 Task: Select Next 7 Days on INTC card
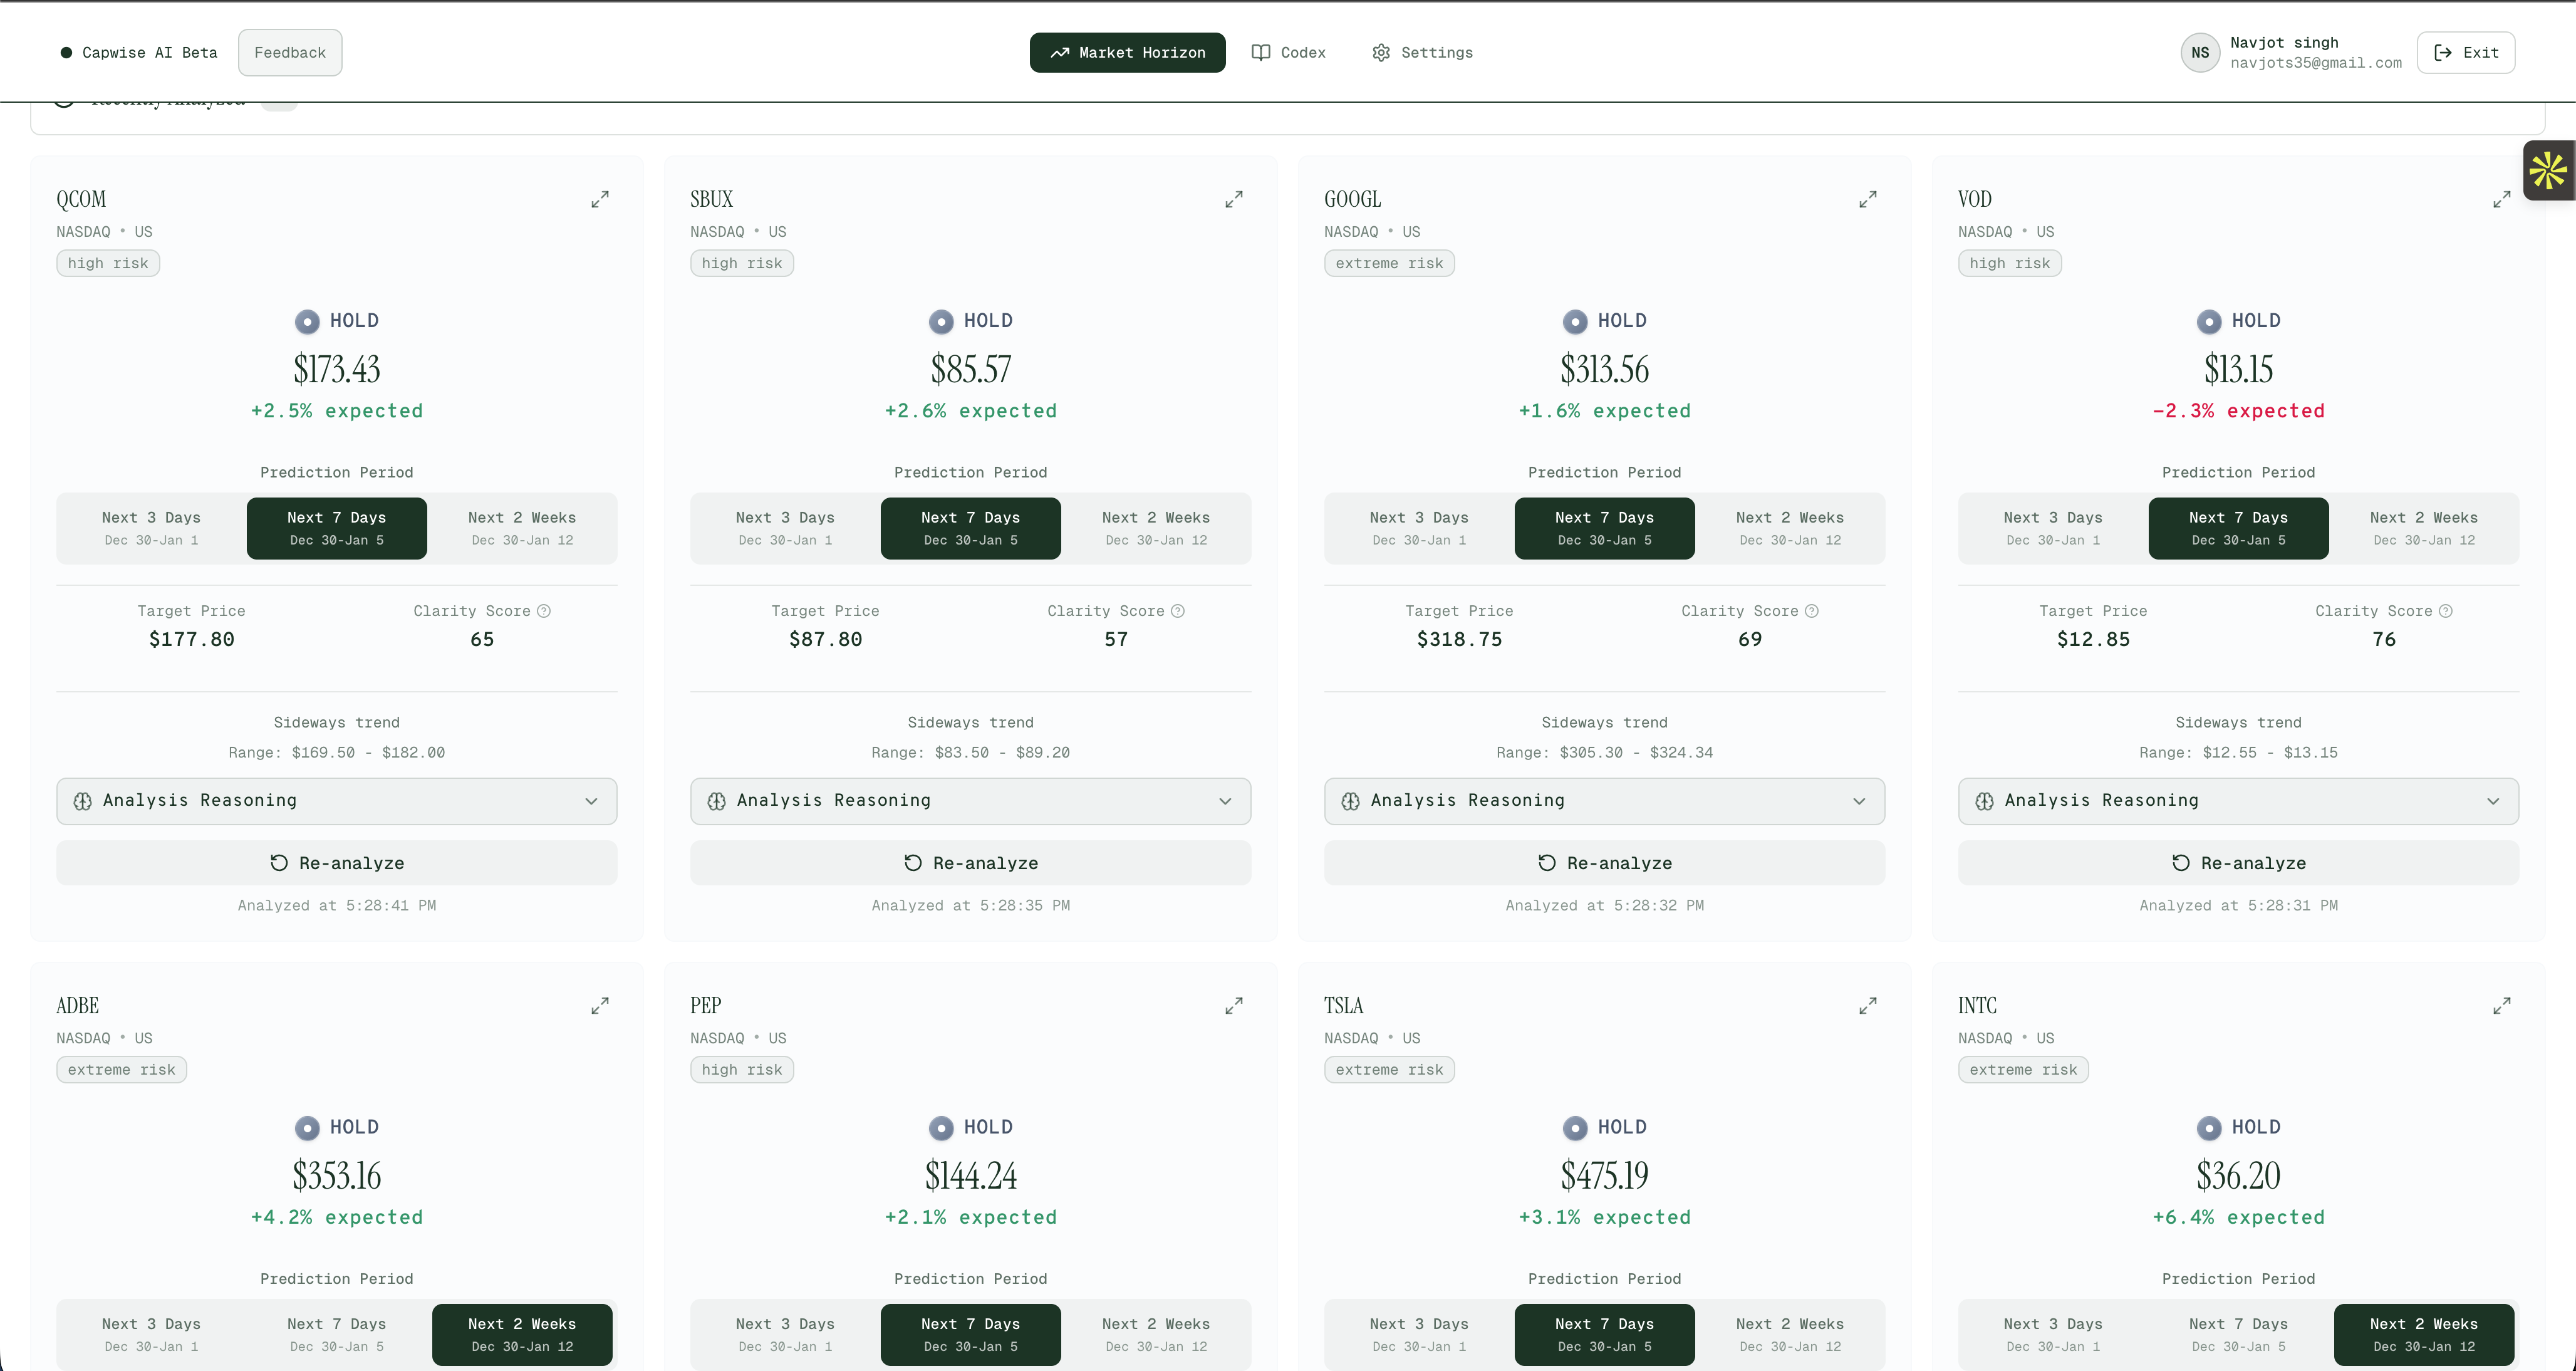[2238, 1334]
